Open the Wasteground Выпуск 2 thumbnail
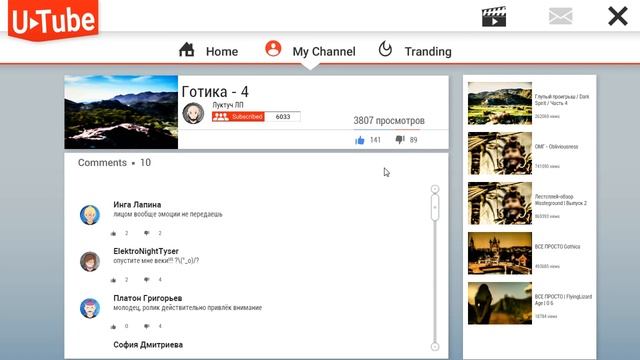 (500, 203)
